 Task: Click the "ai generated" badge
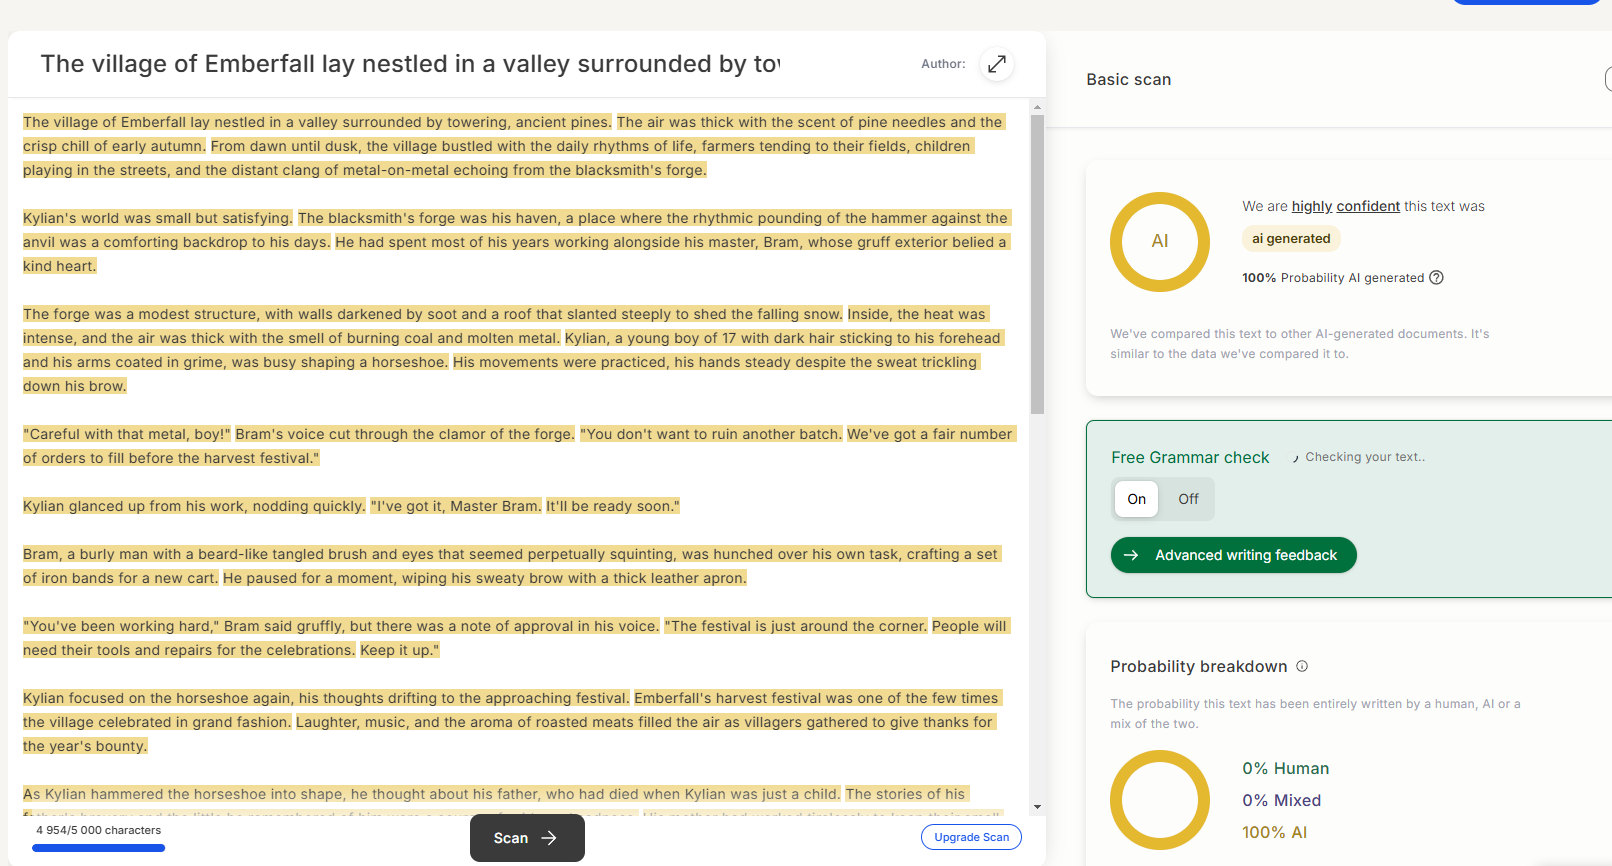(x=1290, y=238)
